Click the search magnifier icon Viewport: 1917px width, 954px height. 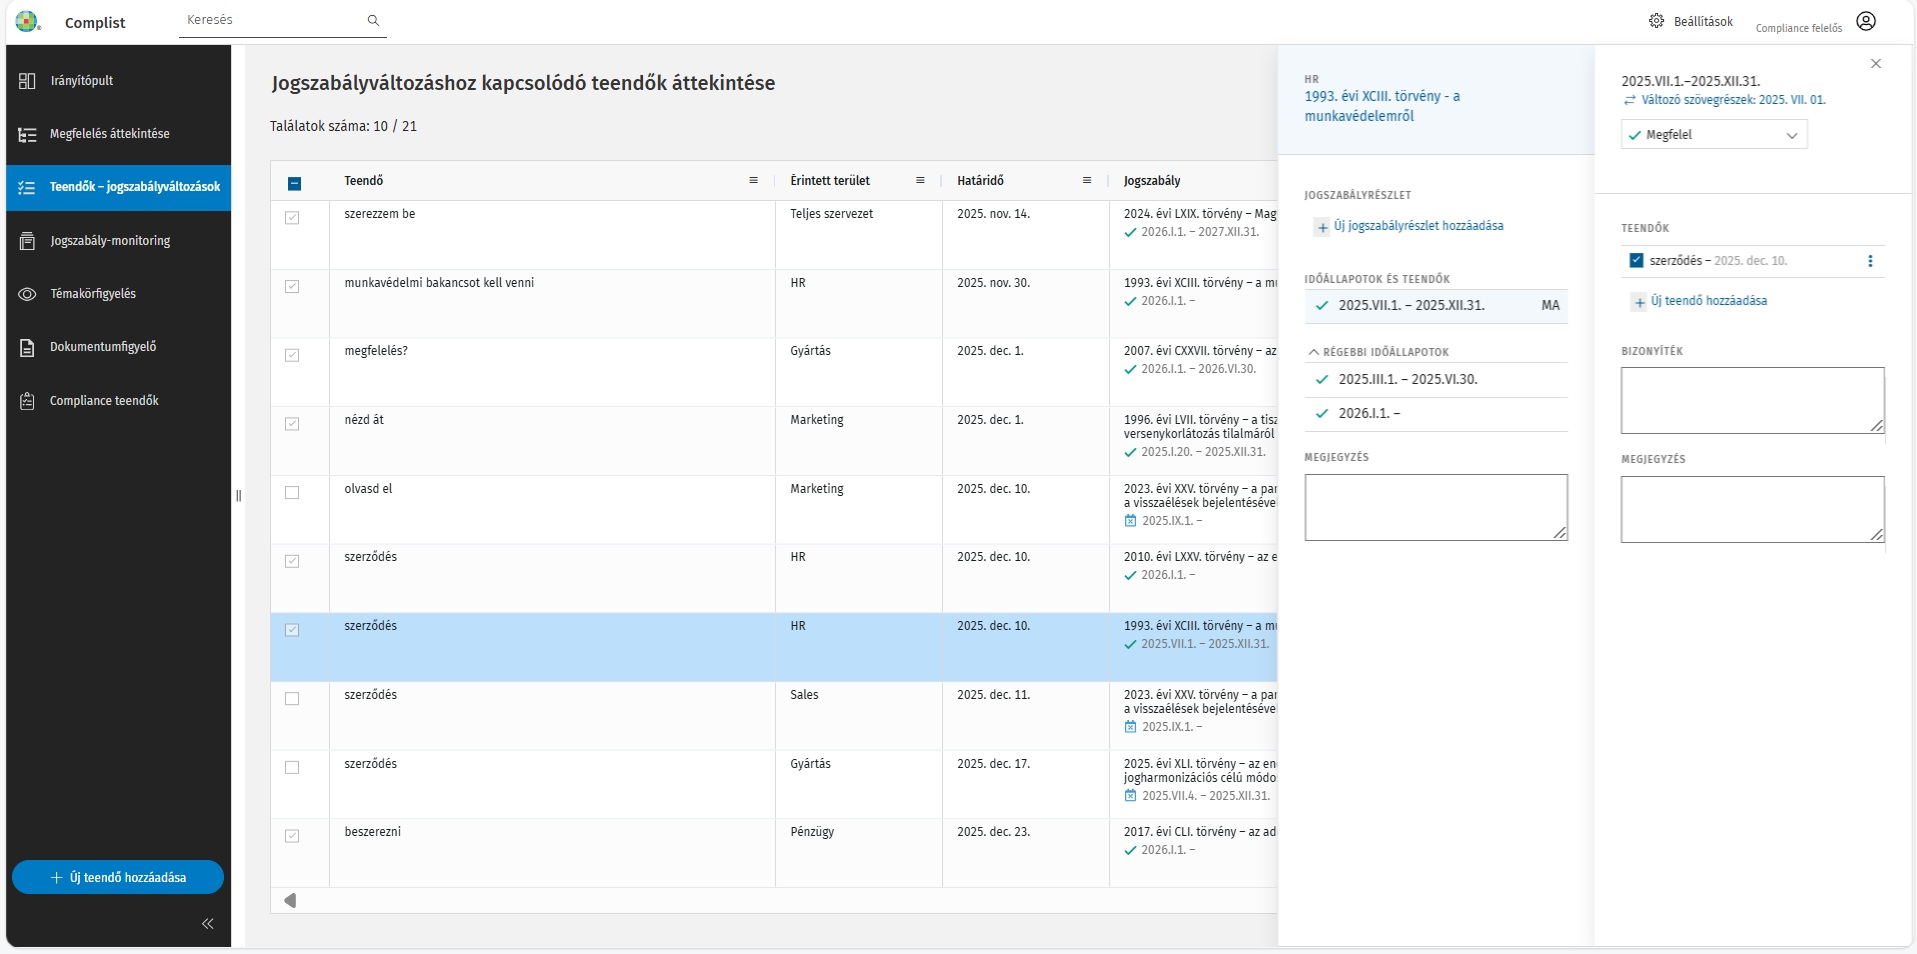(373, 20)
